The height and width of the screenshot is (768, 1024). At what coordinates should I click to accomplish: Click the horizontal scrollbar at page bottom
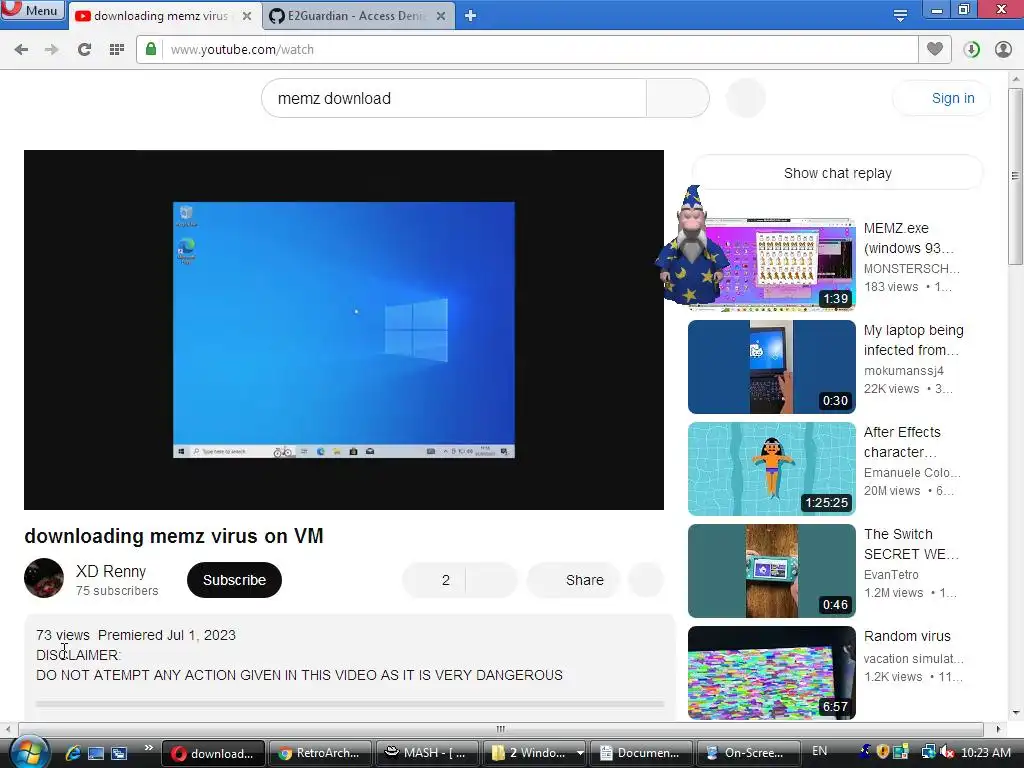coord(501,729)
